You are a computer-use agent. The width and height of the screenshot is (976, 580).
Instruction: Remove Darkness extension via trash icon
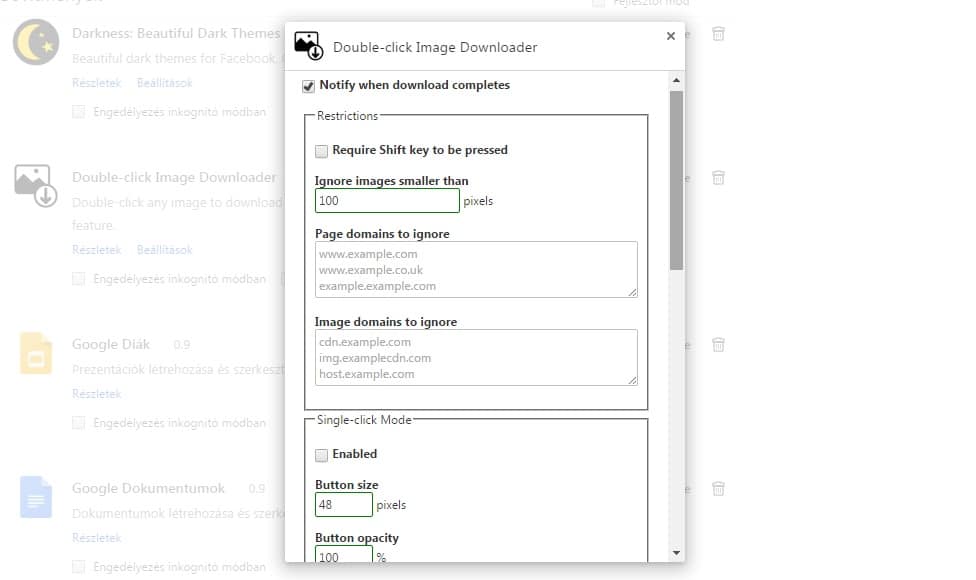pyautogui.click(x=718, y=34)
